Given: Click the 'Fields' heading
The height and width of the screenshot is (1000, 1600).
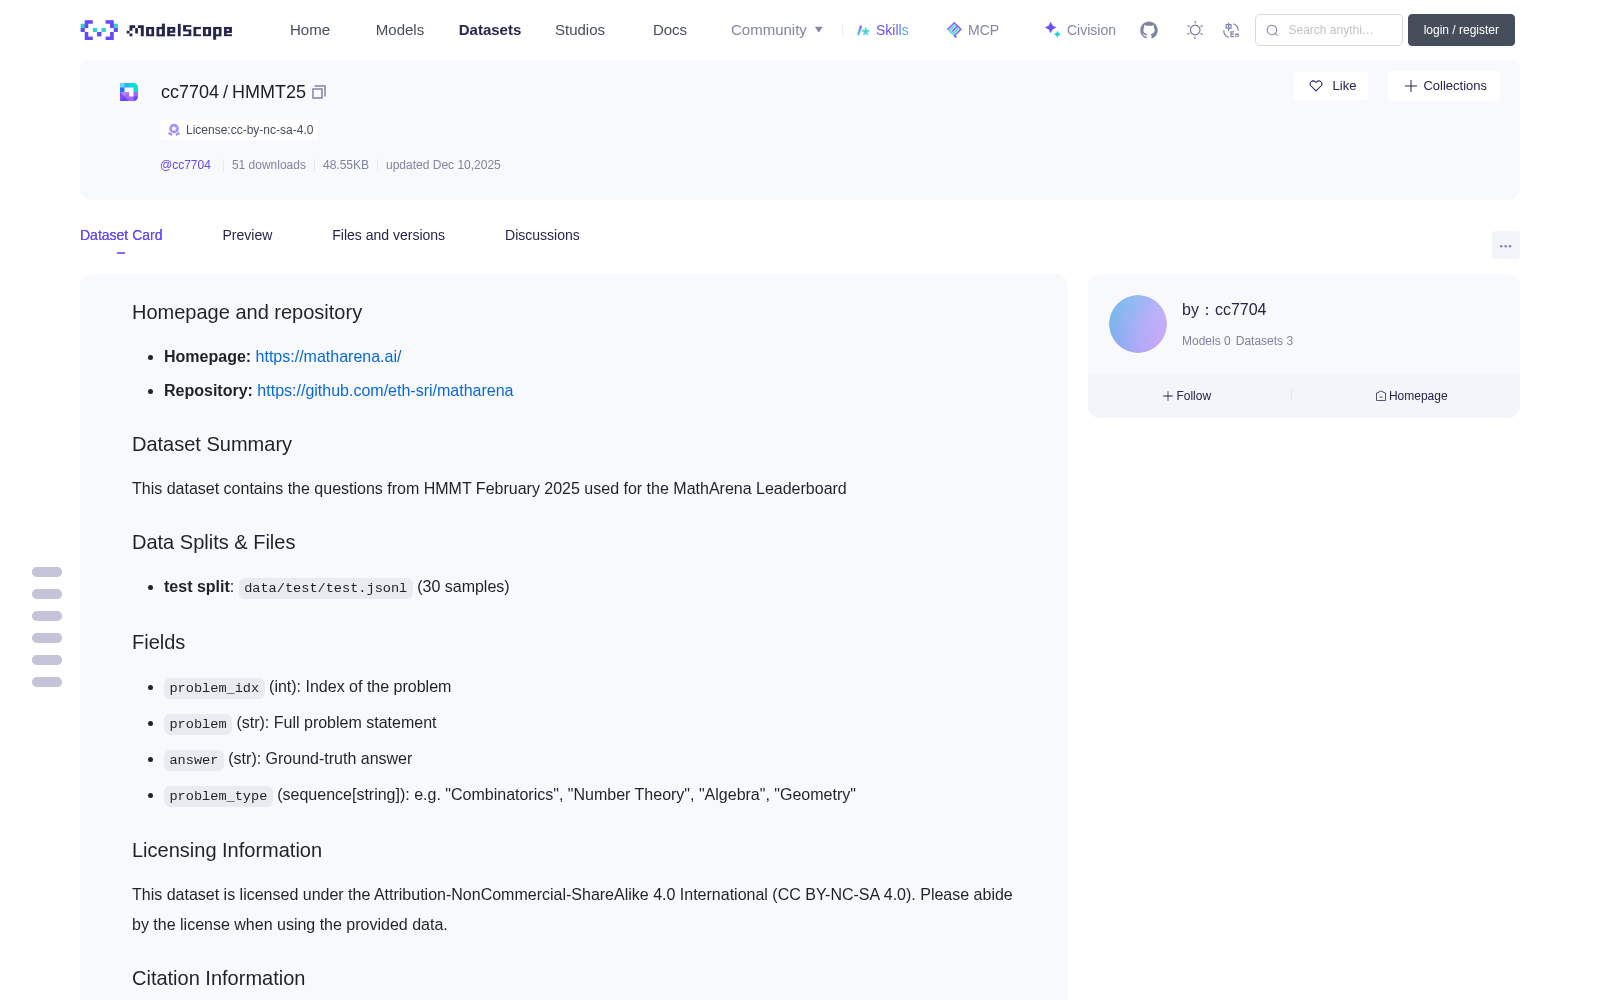Looking at the screenshot, I should (x=159, y=642).
